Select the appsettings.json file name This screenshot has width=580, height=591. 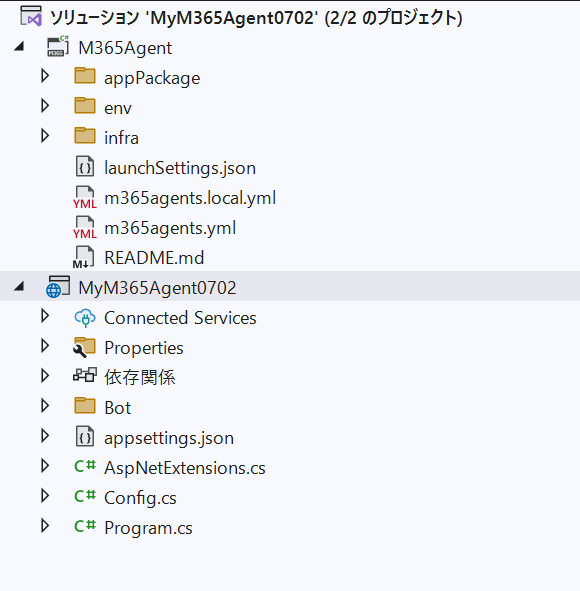coord(169,438)
